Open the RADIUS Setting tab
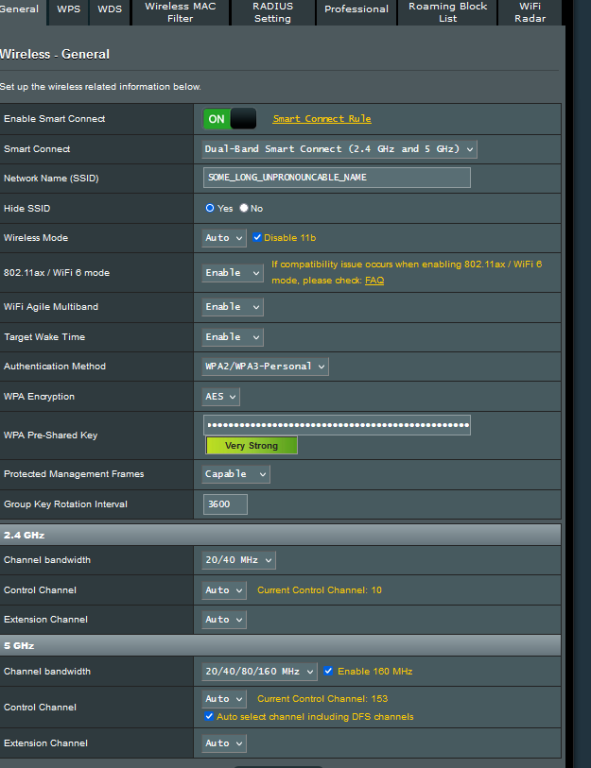 pos(273,12)
